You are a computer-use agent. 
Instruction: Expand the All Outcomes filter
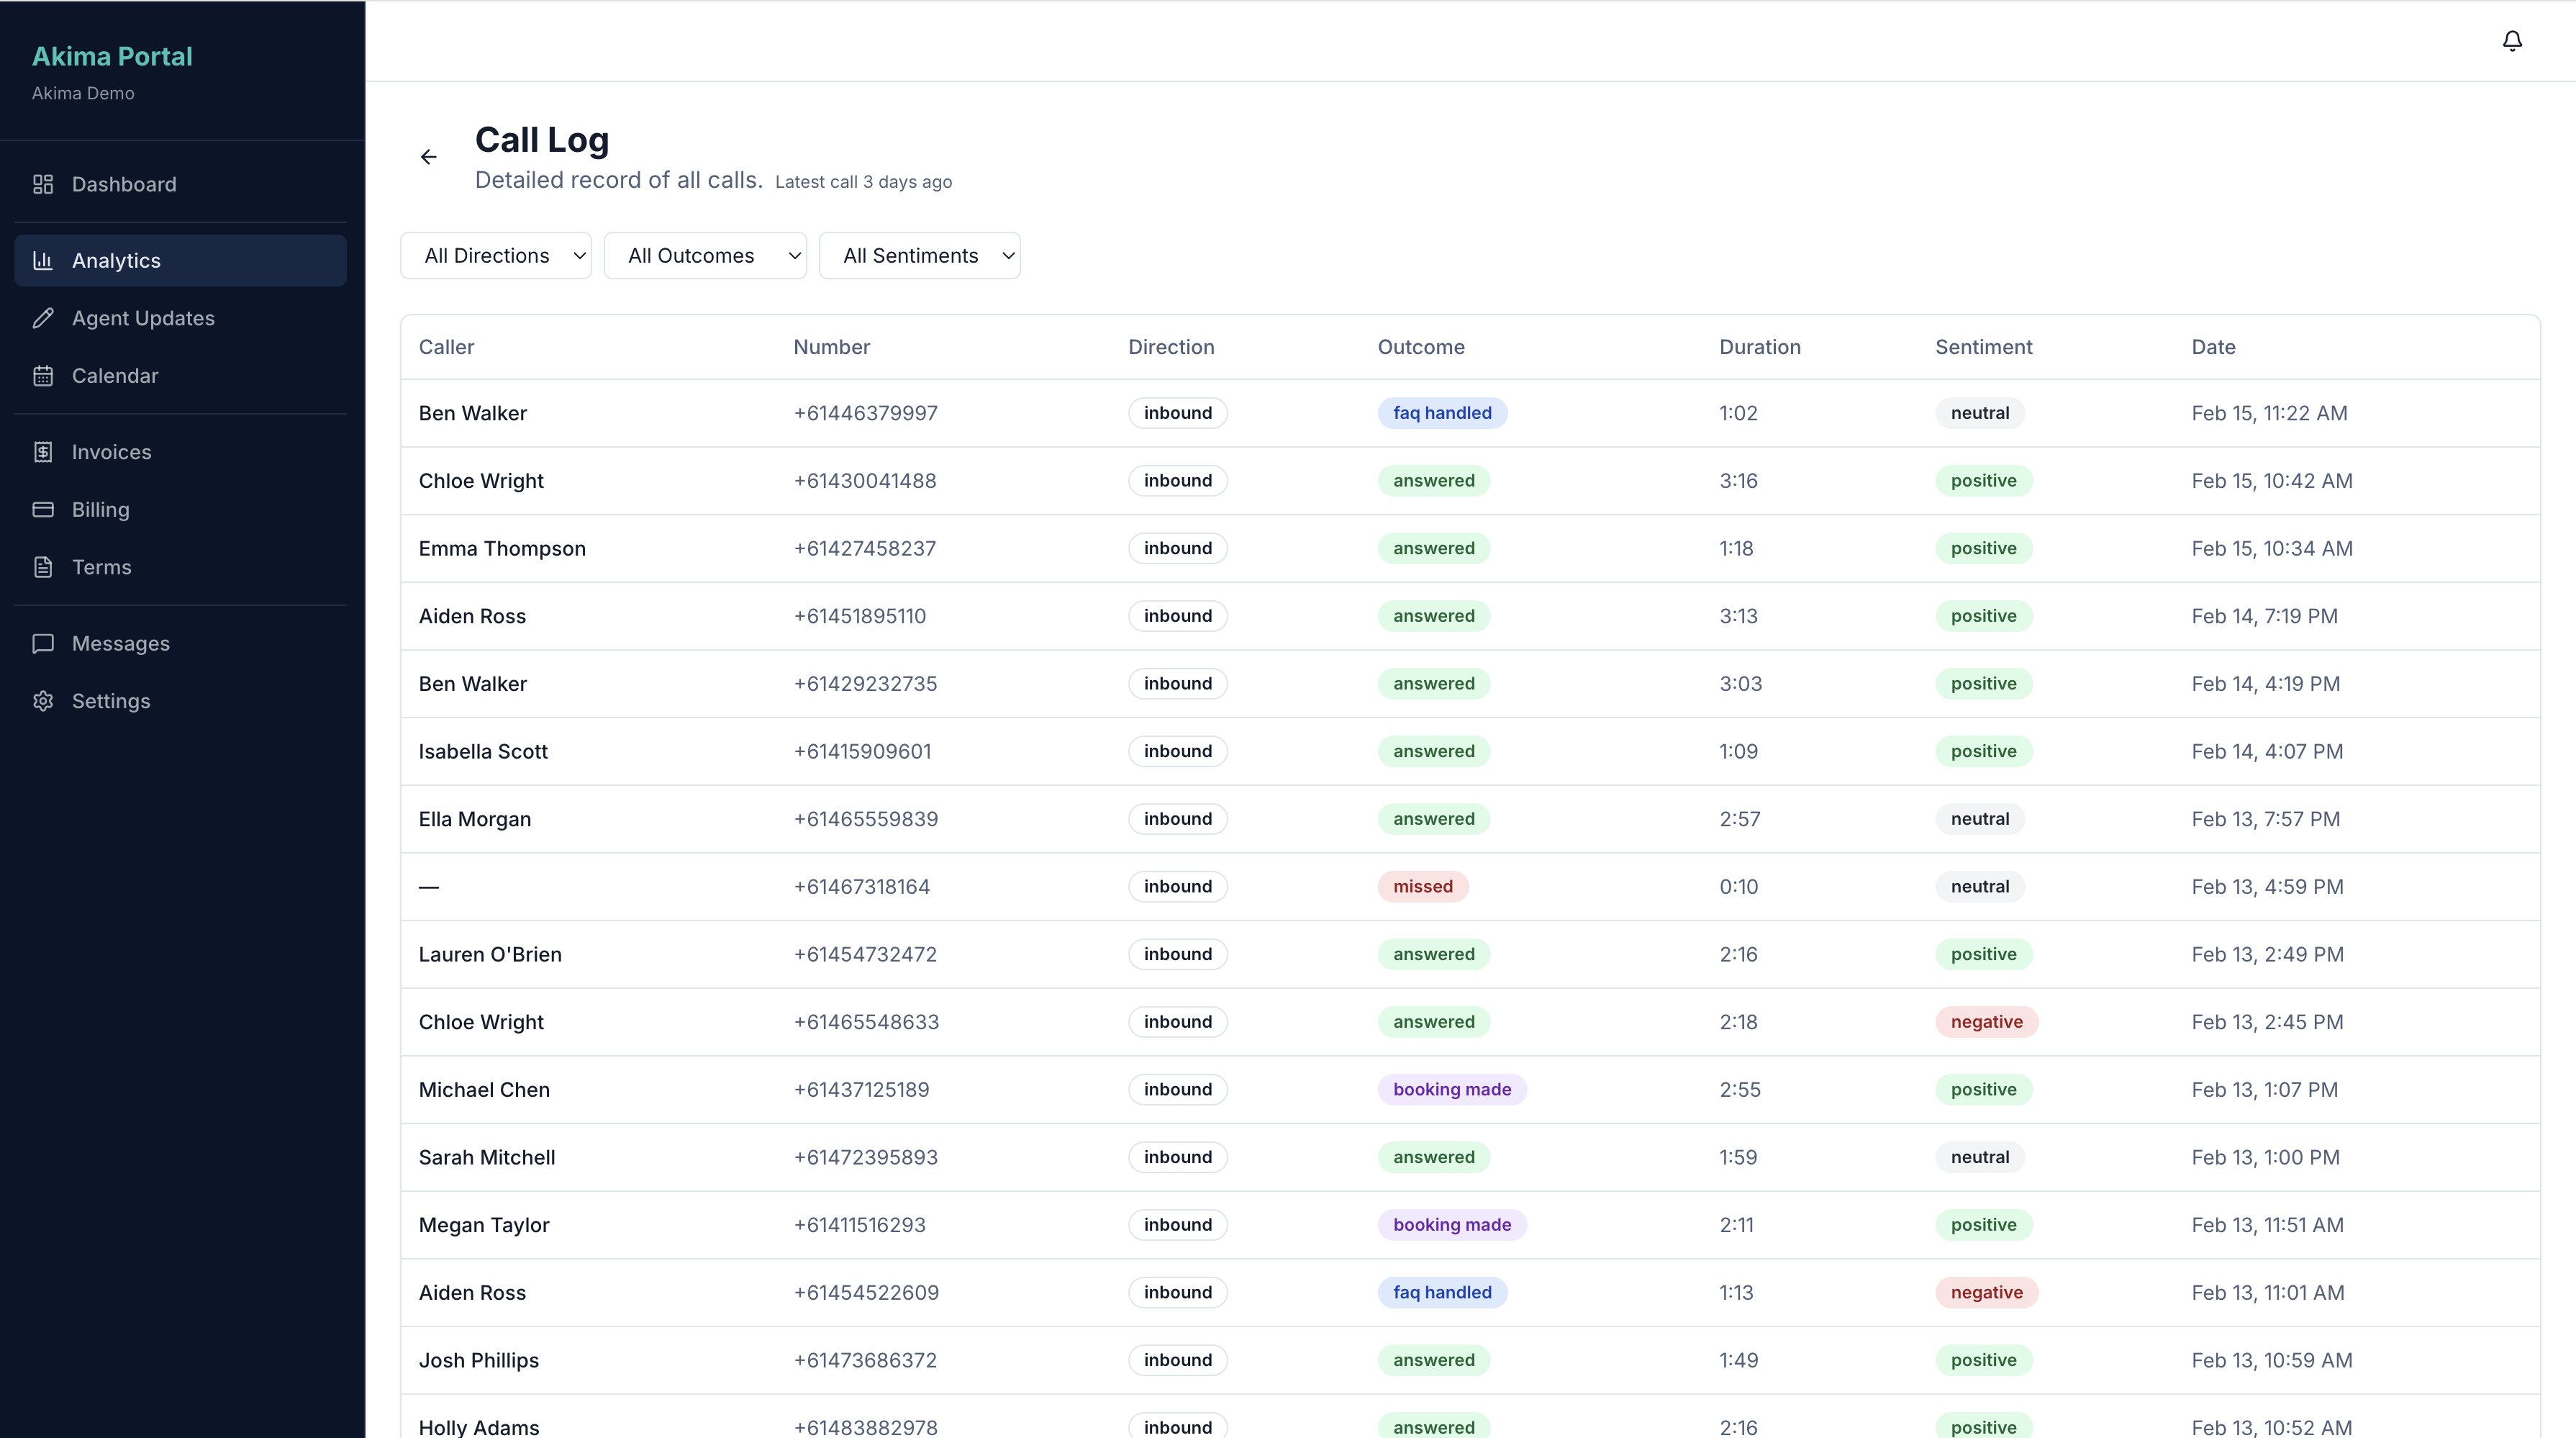point(706,255)
